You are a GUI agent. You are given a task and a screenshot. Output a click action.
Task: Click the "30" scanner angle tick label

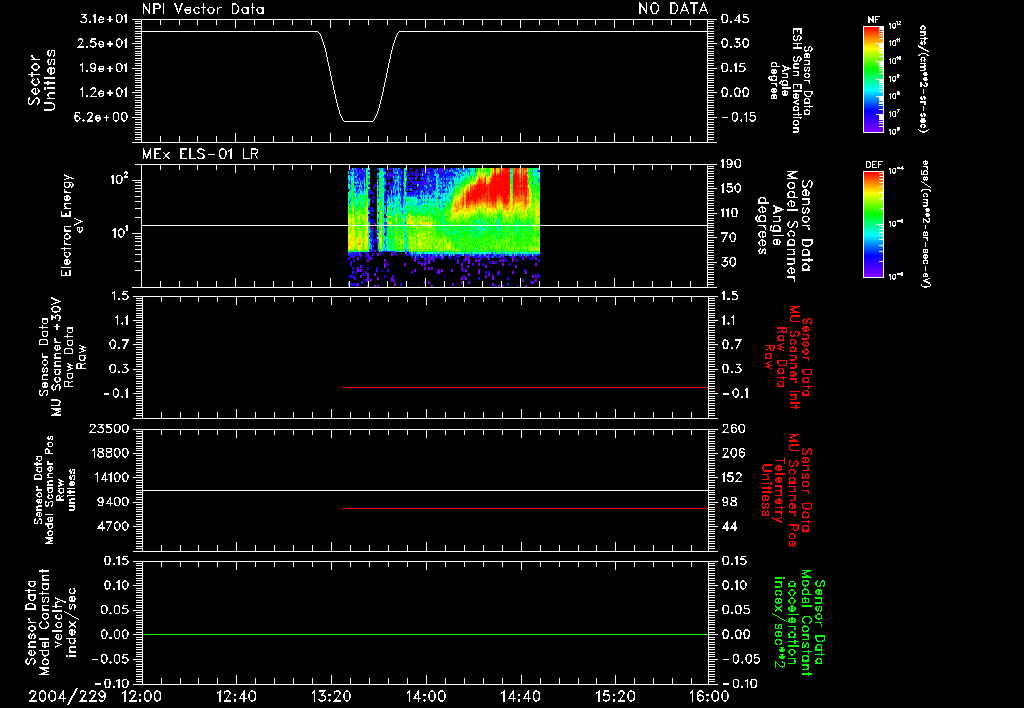(728, 262)
